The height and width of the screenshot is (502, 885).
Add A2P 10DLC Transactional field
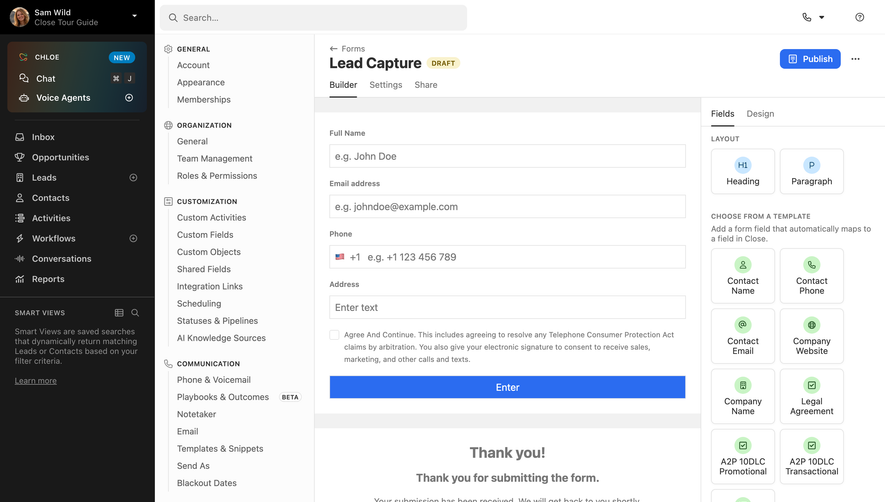(x=812, y=457)
